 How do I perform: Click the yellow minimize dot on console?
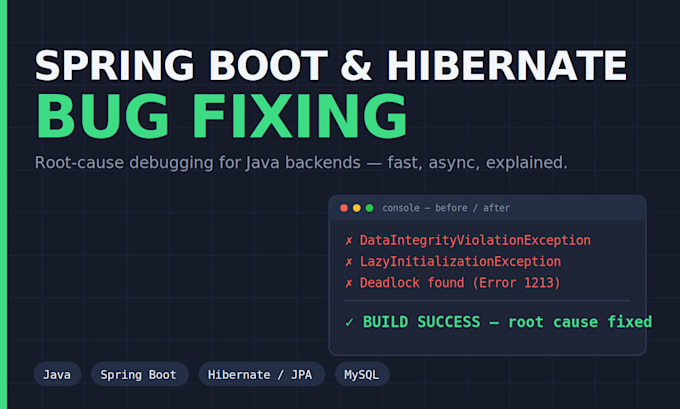tap(357, 208)
